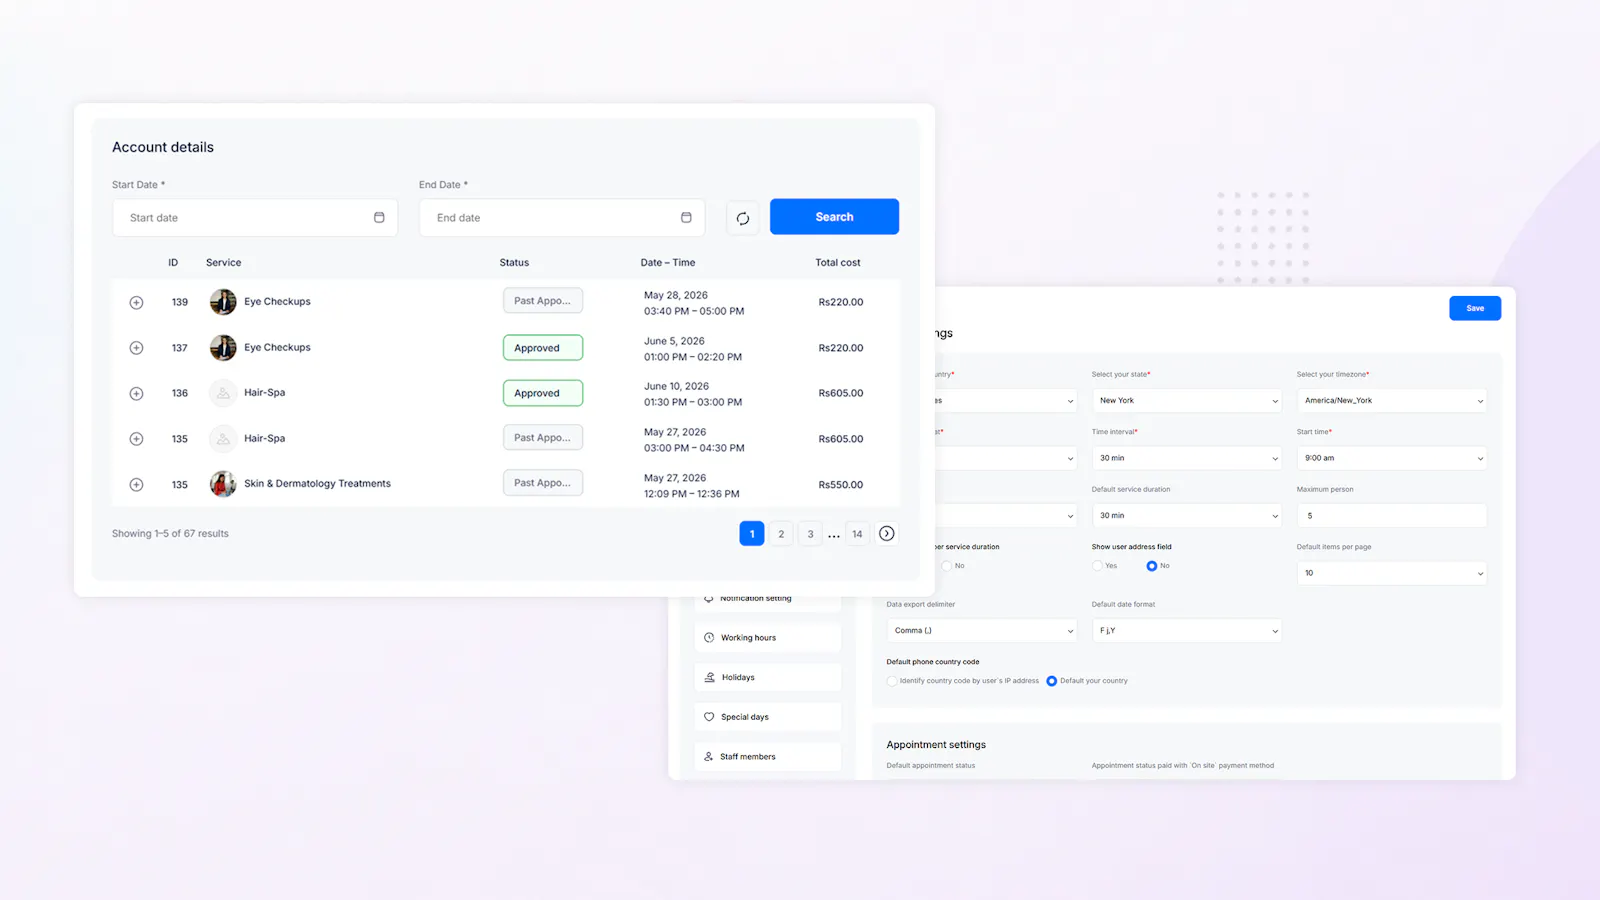The width and height of the screenshot is (1600, 900).
Task: Click the Search button
Action: pos(834,217)
